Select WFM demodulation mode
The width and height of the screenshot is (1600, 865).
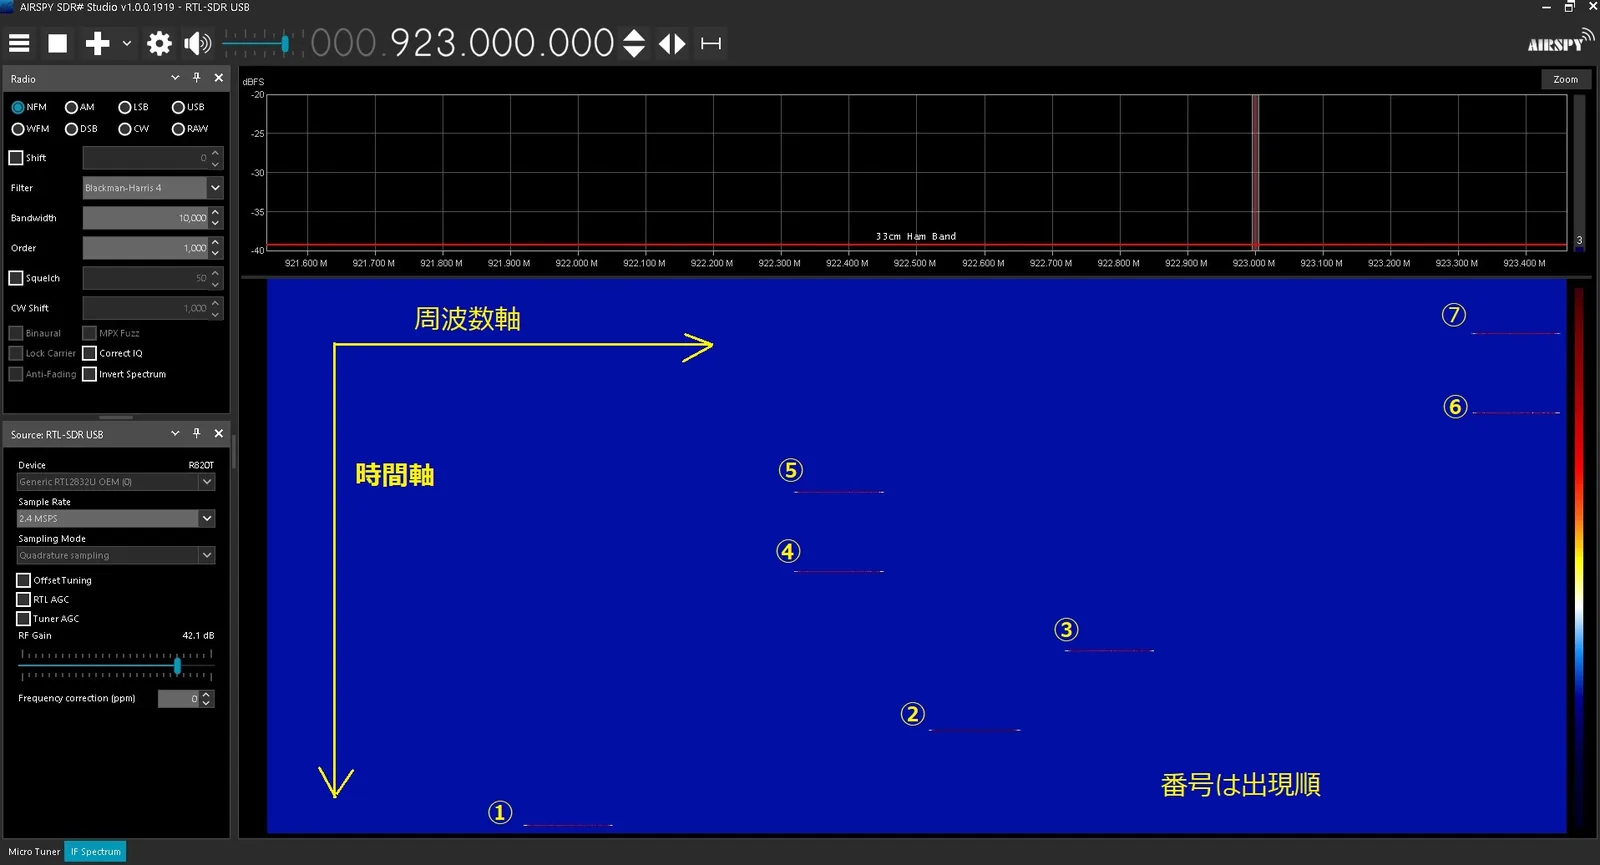pyautogui.click(x=30, y=129)
